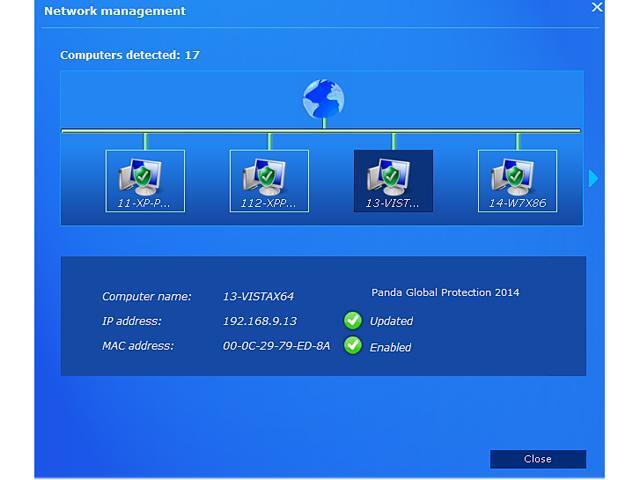Click the 'Computer name:' label
Viewport: 640px width, 480px height.
pyautogui.click(x=147, y=296)
